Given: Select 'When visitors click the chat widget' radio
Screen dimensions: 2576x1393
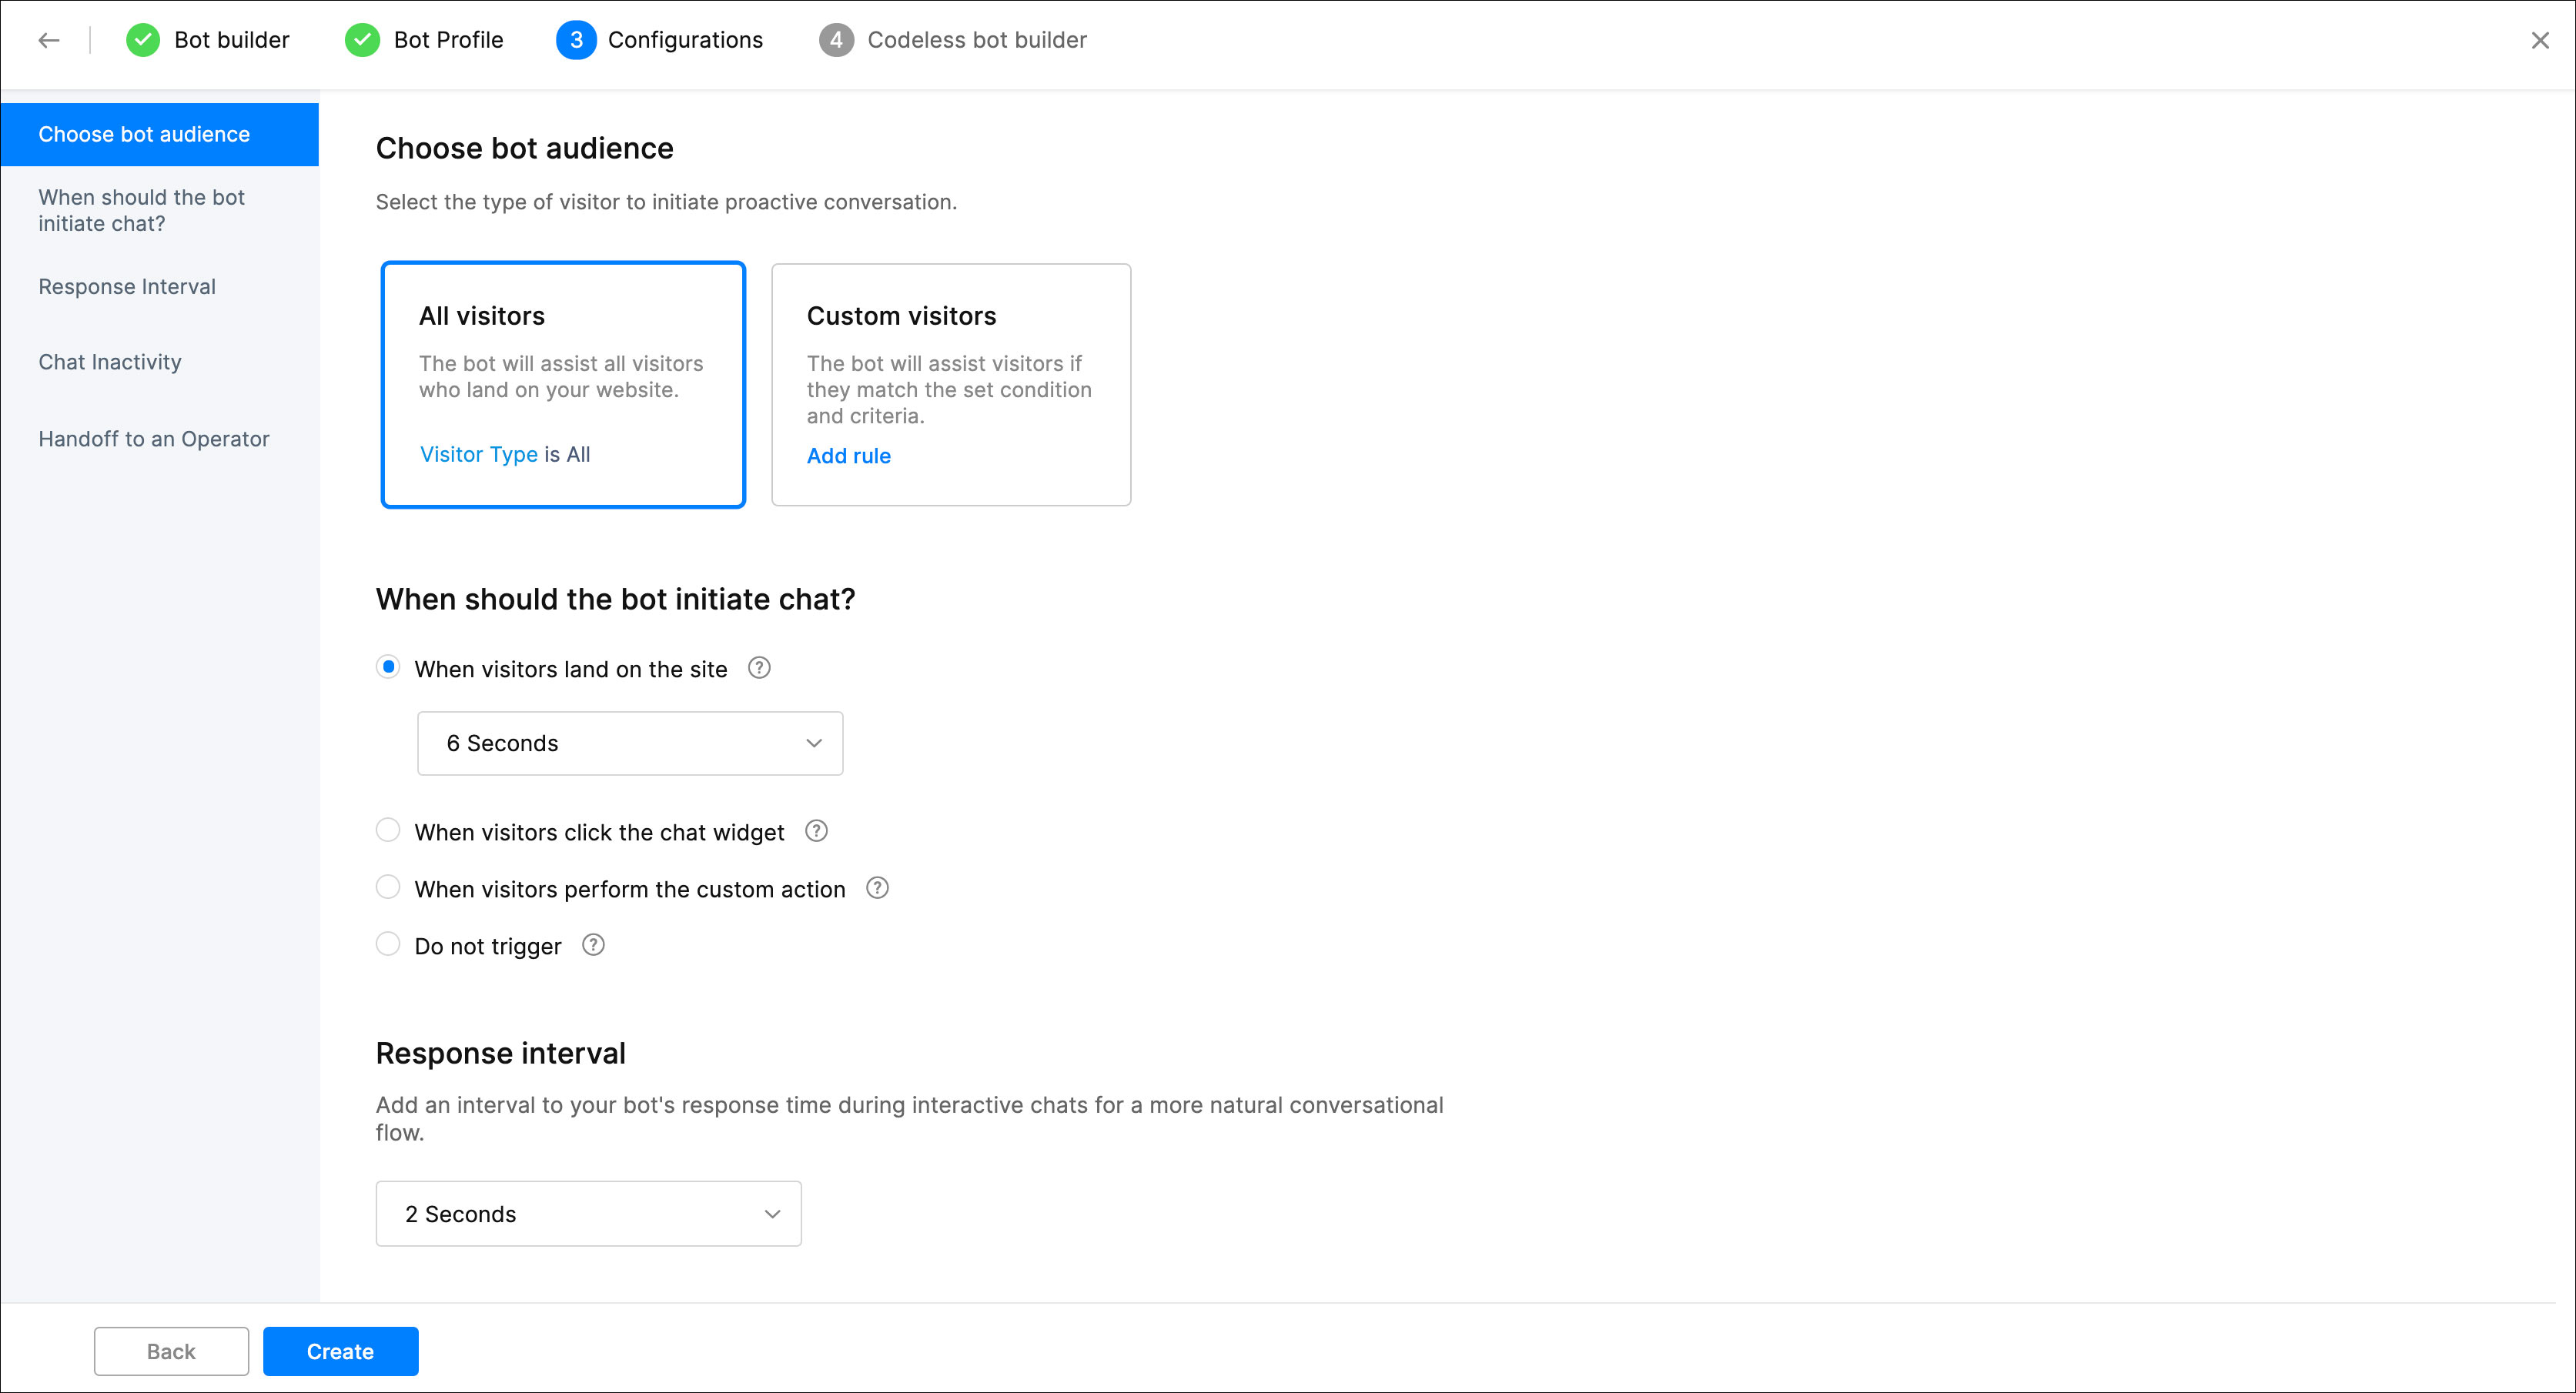Looking at the screenshot, I should pos(388,830).
